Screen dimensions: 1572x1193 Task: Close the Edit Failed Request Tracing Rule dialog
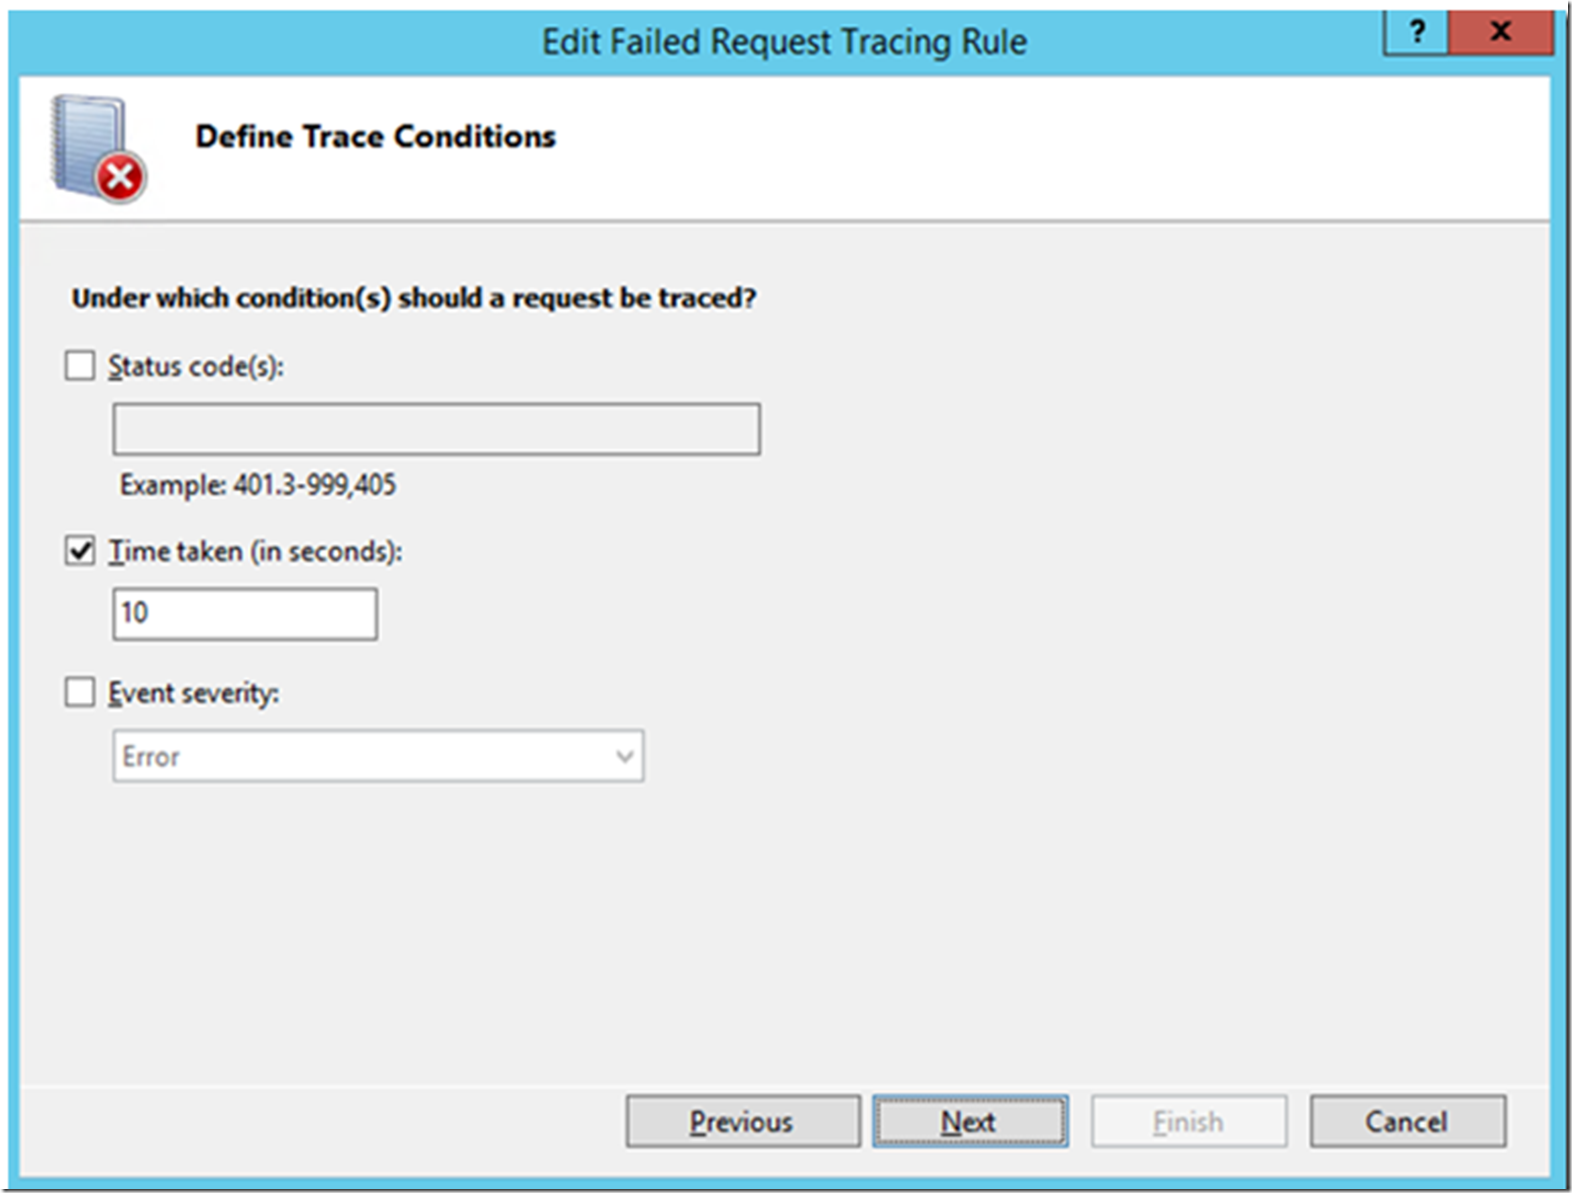1500,32
